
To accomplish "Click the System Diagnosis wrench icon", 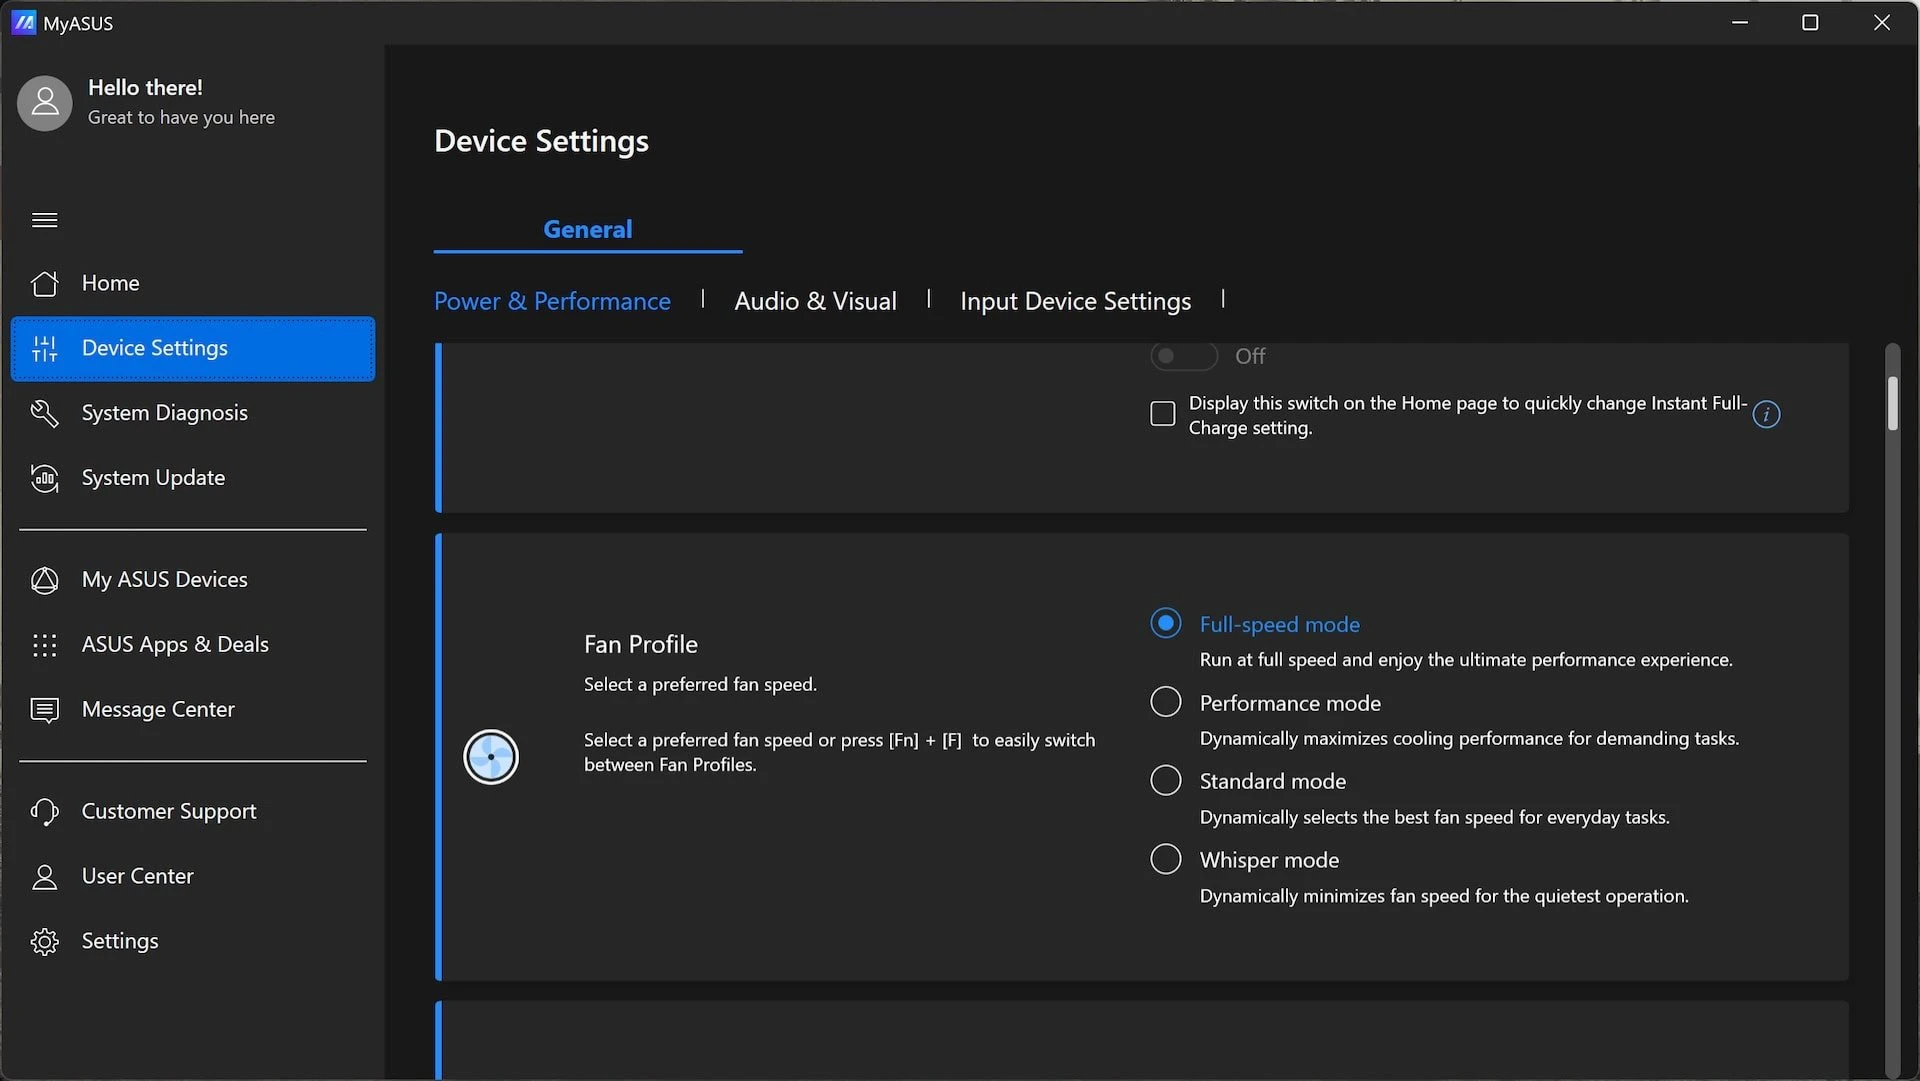I will tap(45, 413).
